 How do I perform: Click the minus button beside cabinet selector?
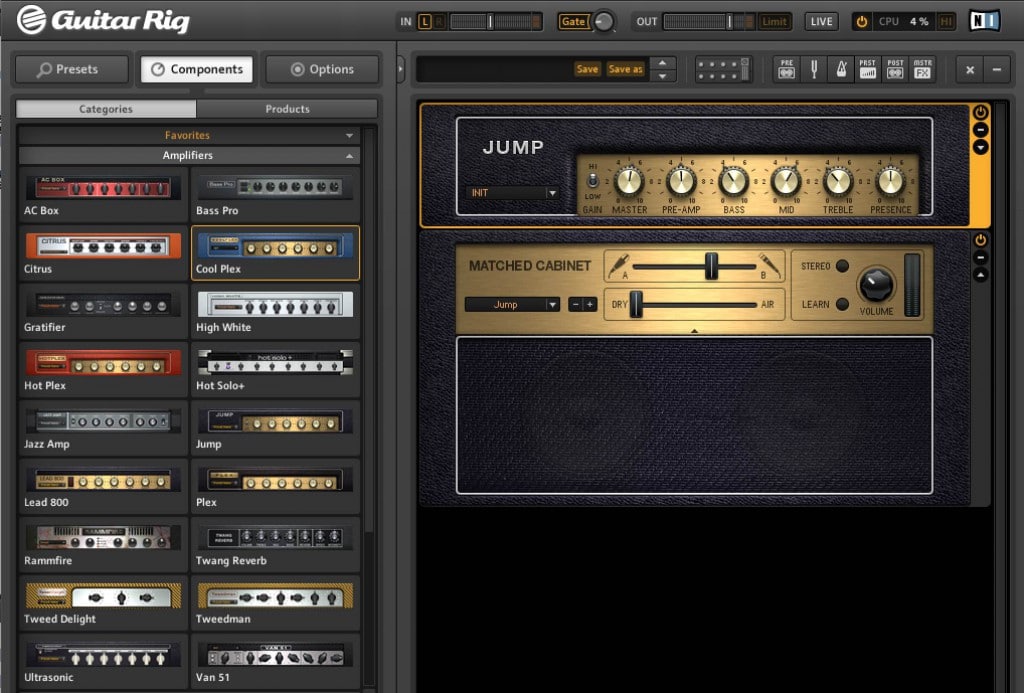tap(575, 304)
